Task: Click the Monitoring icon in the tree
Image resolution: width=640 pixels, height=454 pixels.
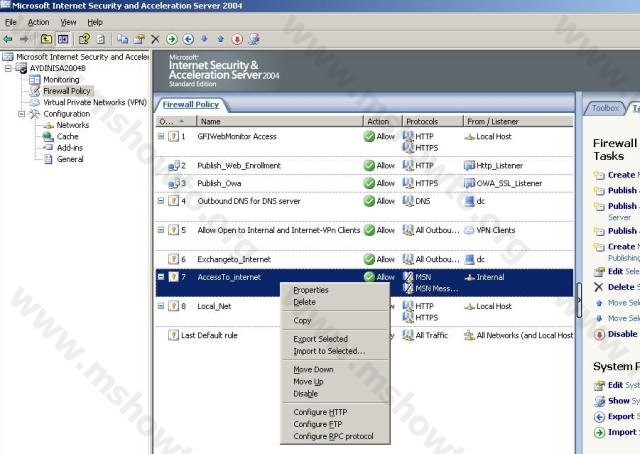Action: [x=35, y=80]
